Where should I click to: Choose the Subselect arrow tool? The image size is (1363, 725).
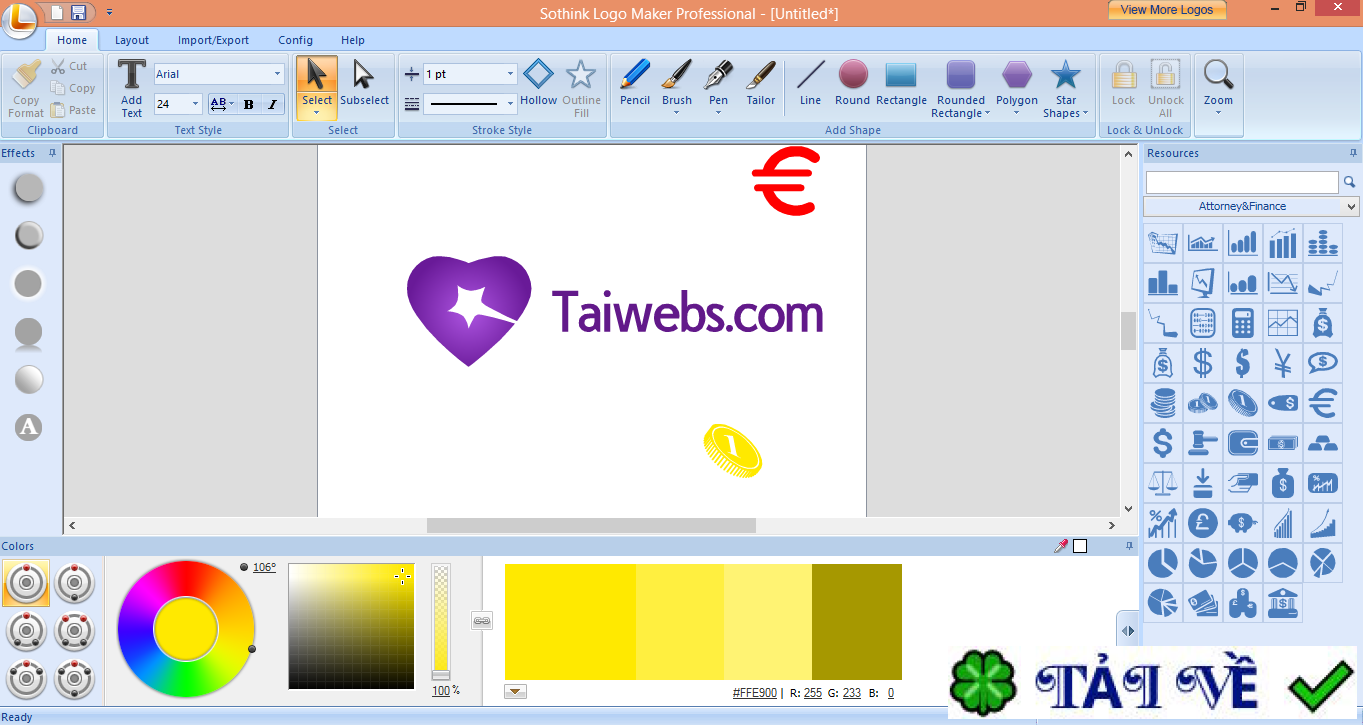(x=364, y=82)
